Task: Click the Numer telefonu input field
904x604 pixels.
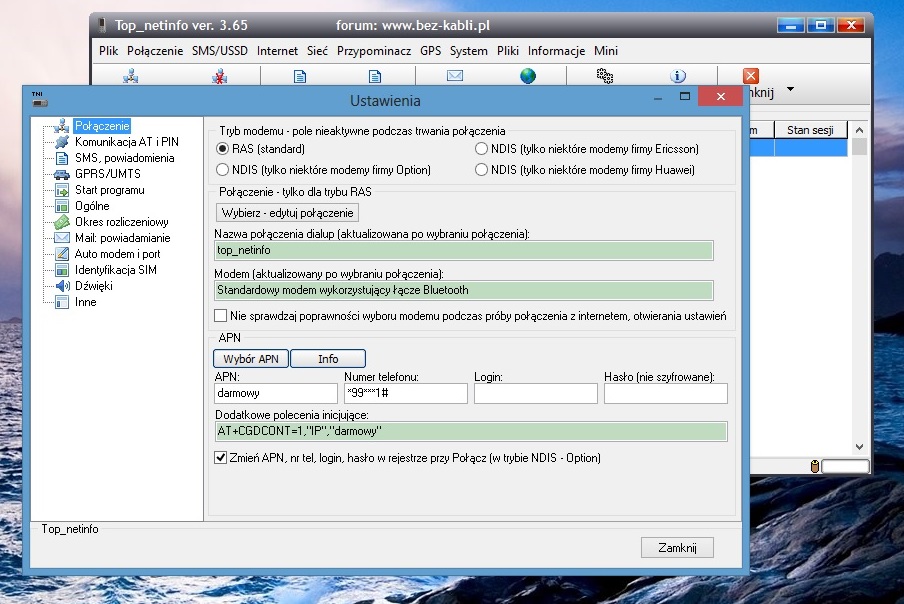Action: coord(405,394)
